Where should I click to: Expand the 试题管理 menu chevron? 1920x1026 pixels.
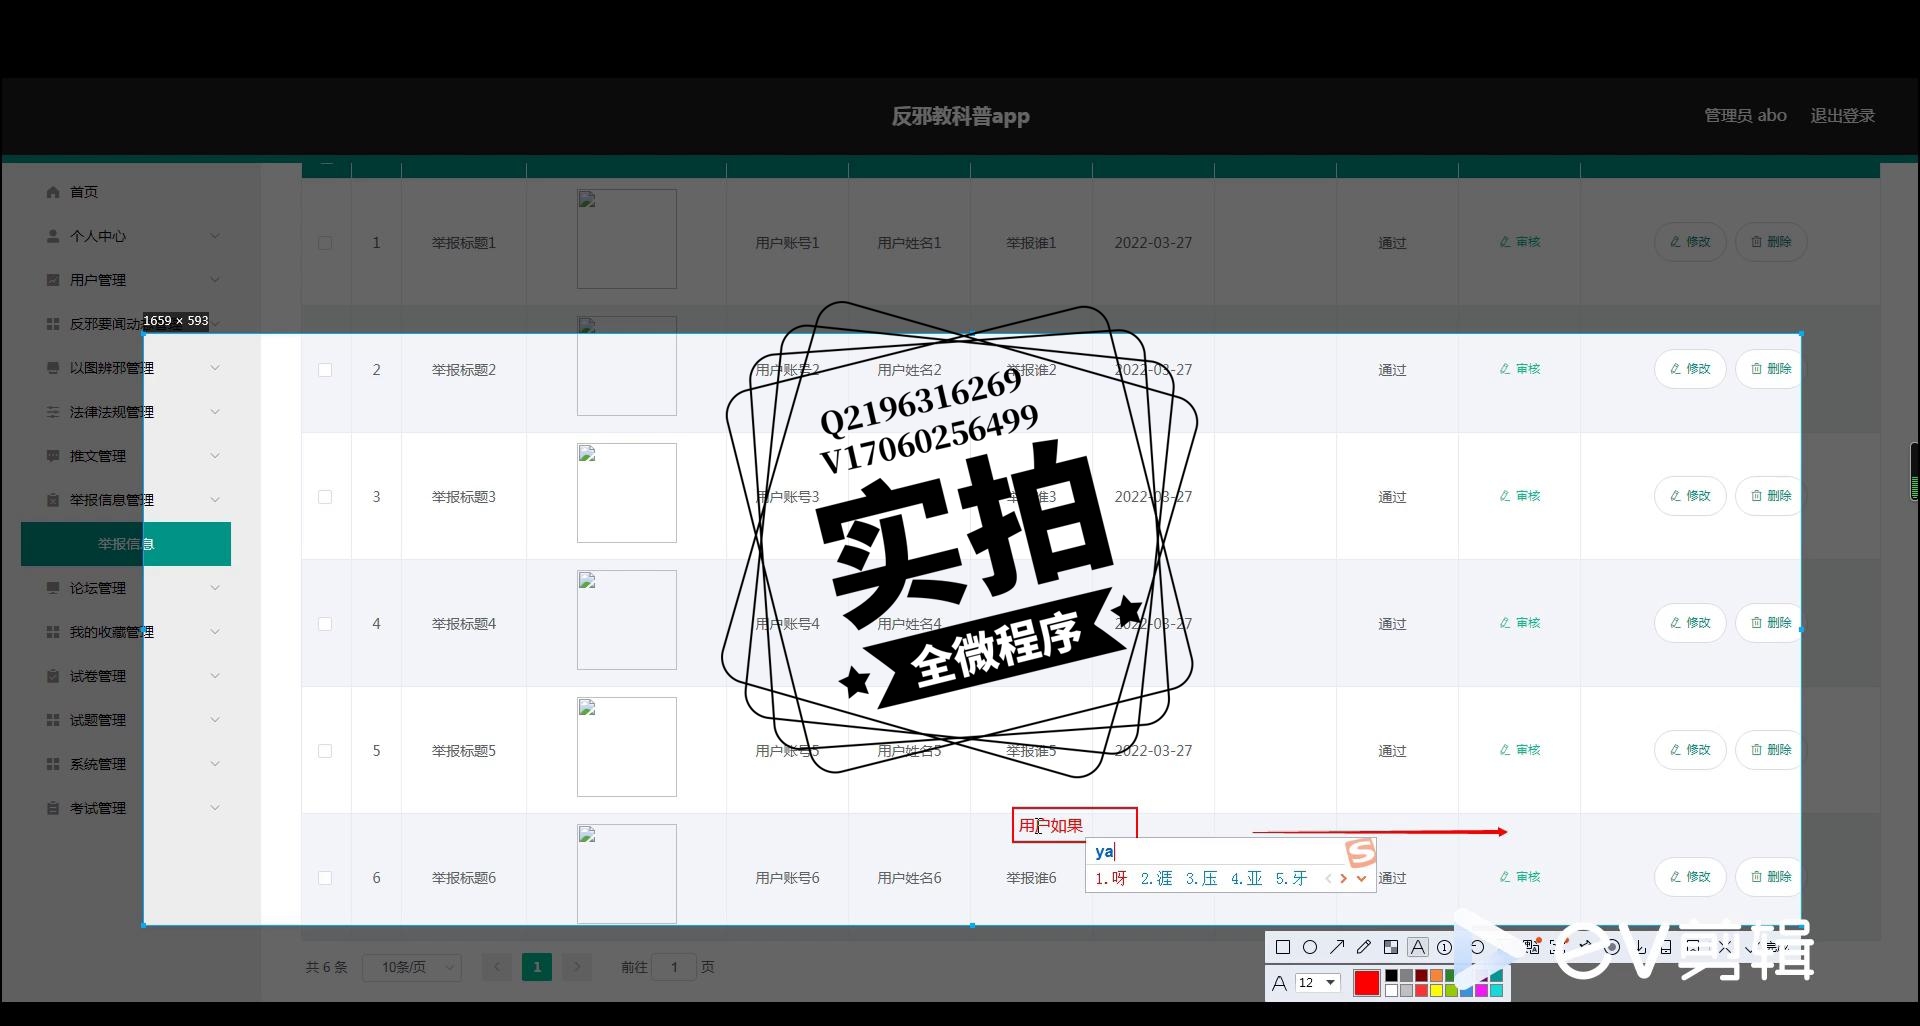pos(215,720)
